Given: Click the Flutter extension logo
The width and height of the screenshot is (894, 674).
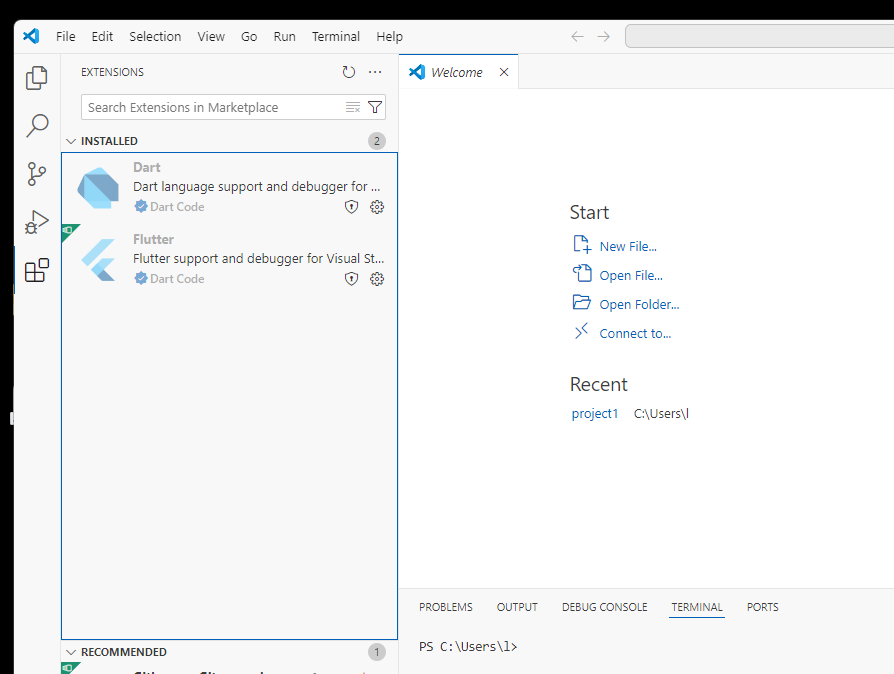Looking at the screenshot, I should pyautogui.click(x=98, y=259).
